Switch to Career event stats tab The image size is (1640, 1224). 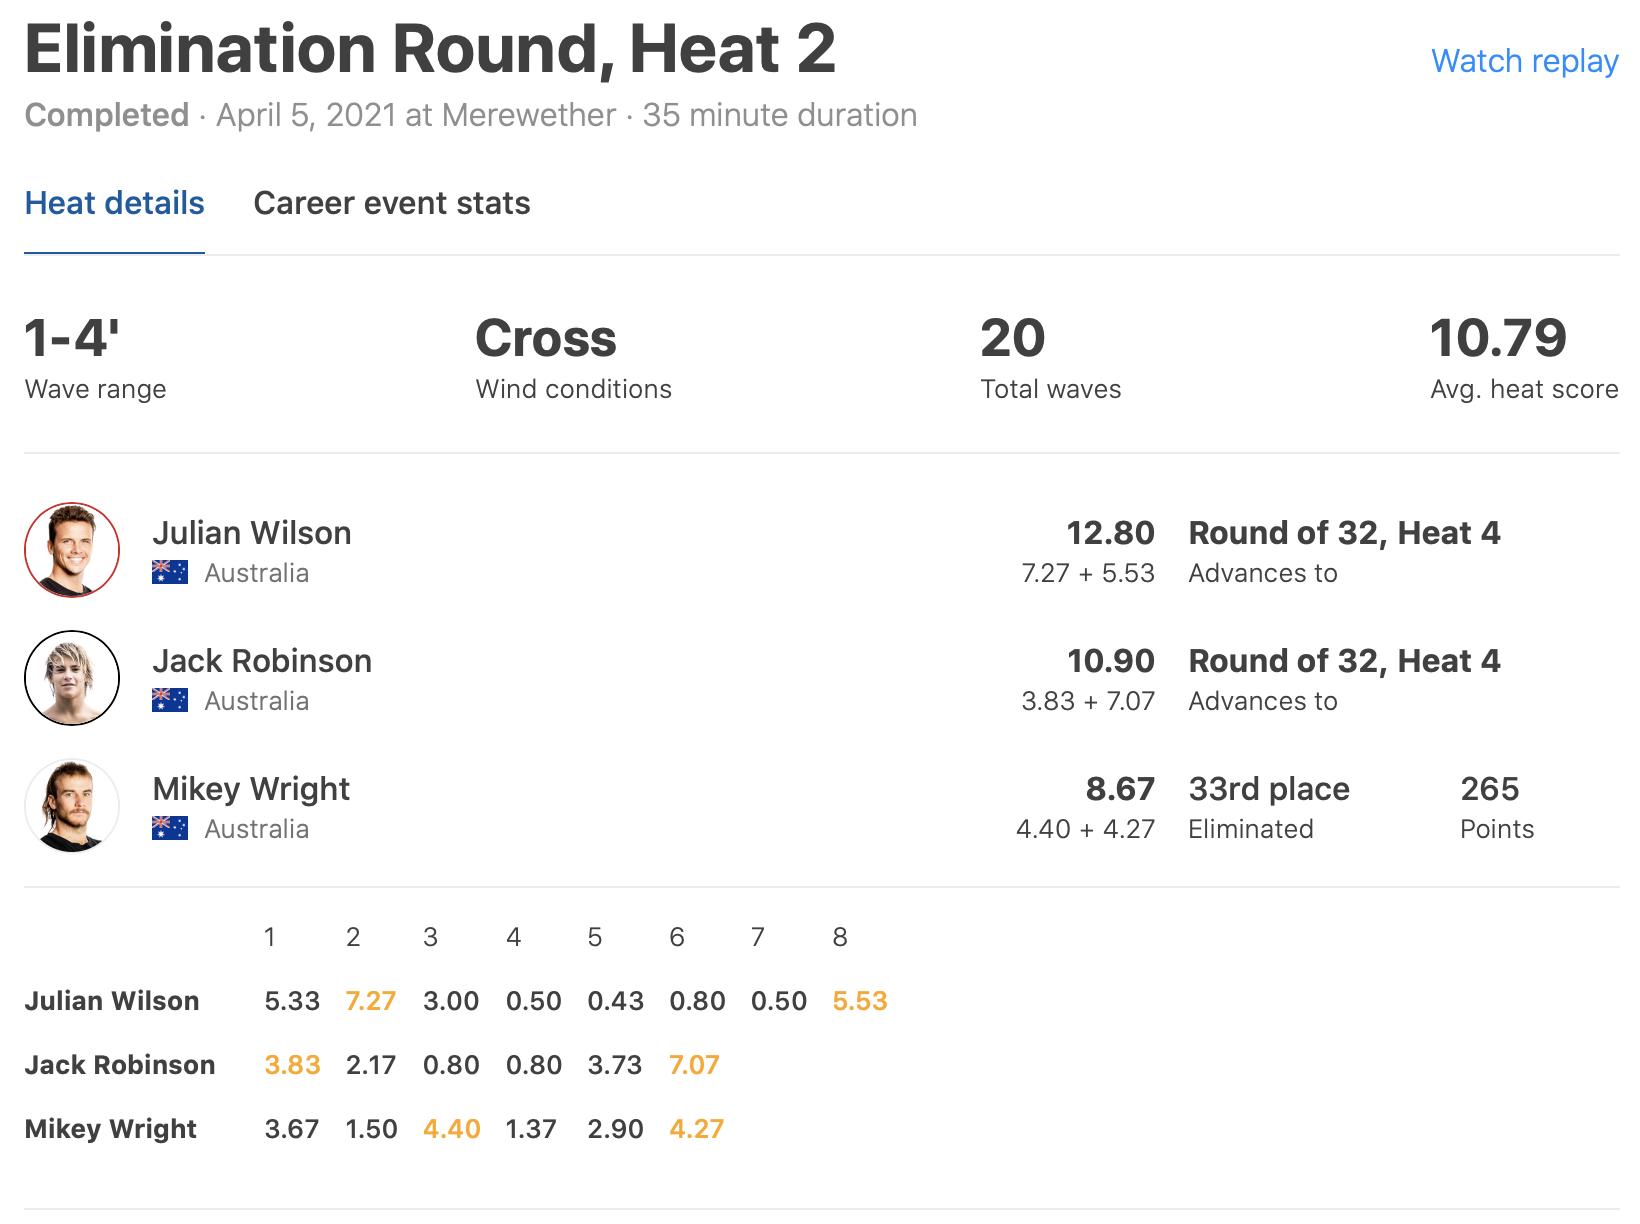point(391,203)
